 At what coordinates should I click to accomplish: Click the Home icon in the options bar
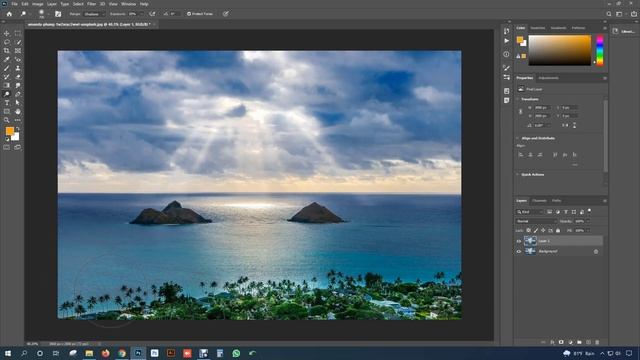coord(9,14)
